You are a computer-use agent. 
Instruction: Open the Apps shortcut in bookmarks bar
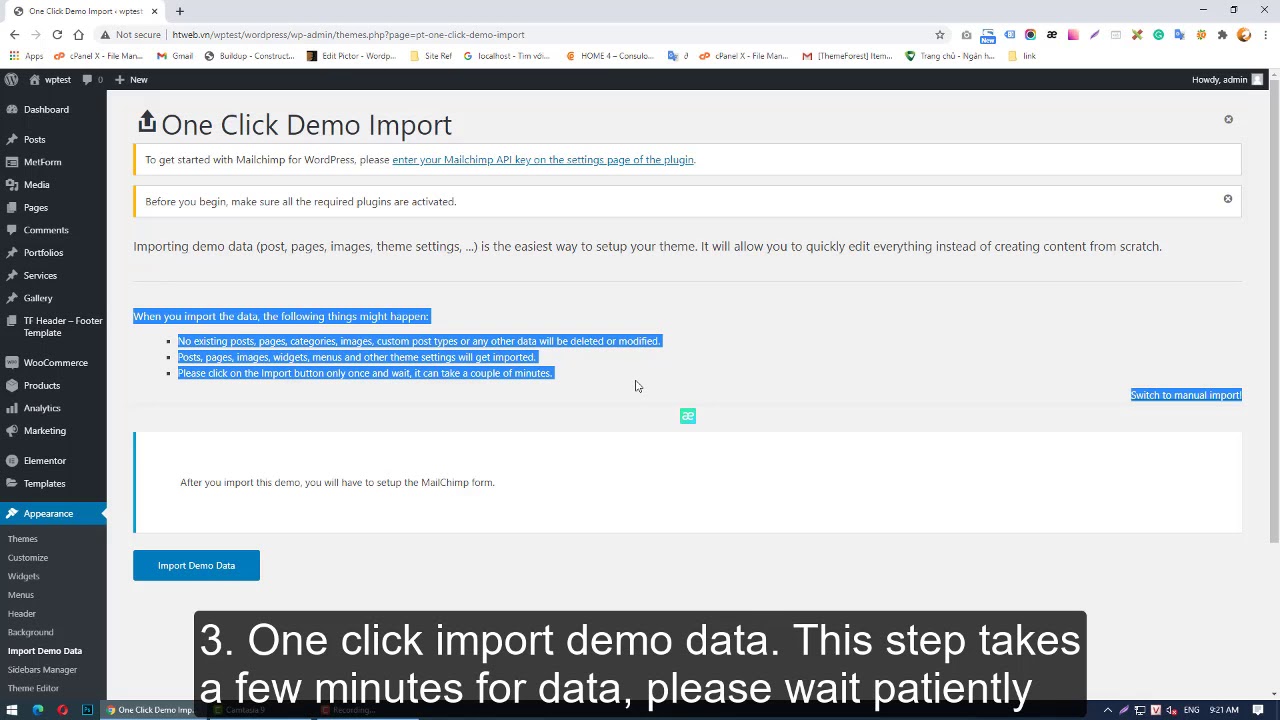click(x=27, y=56)
